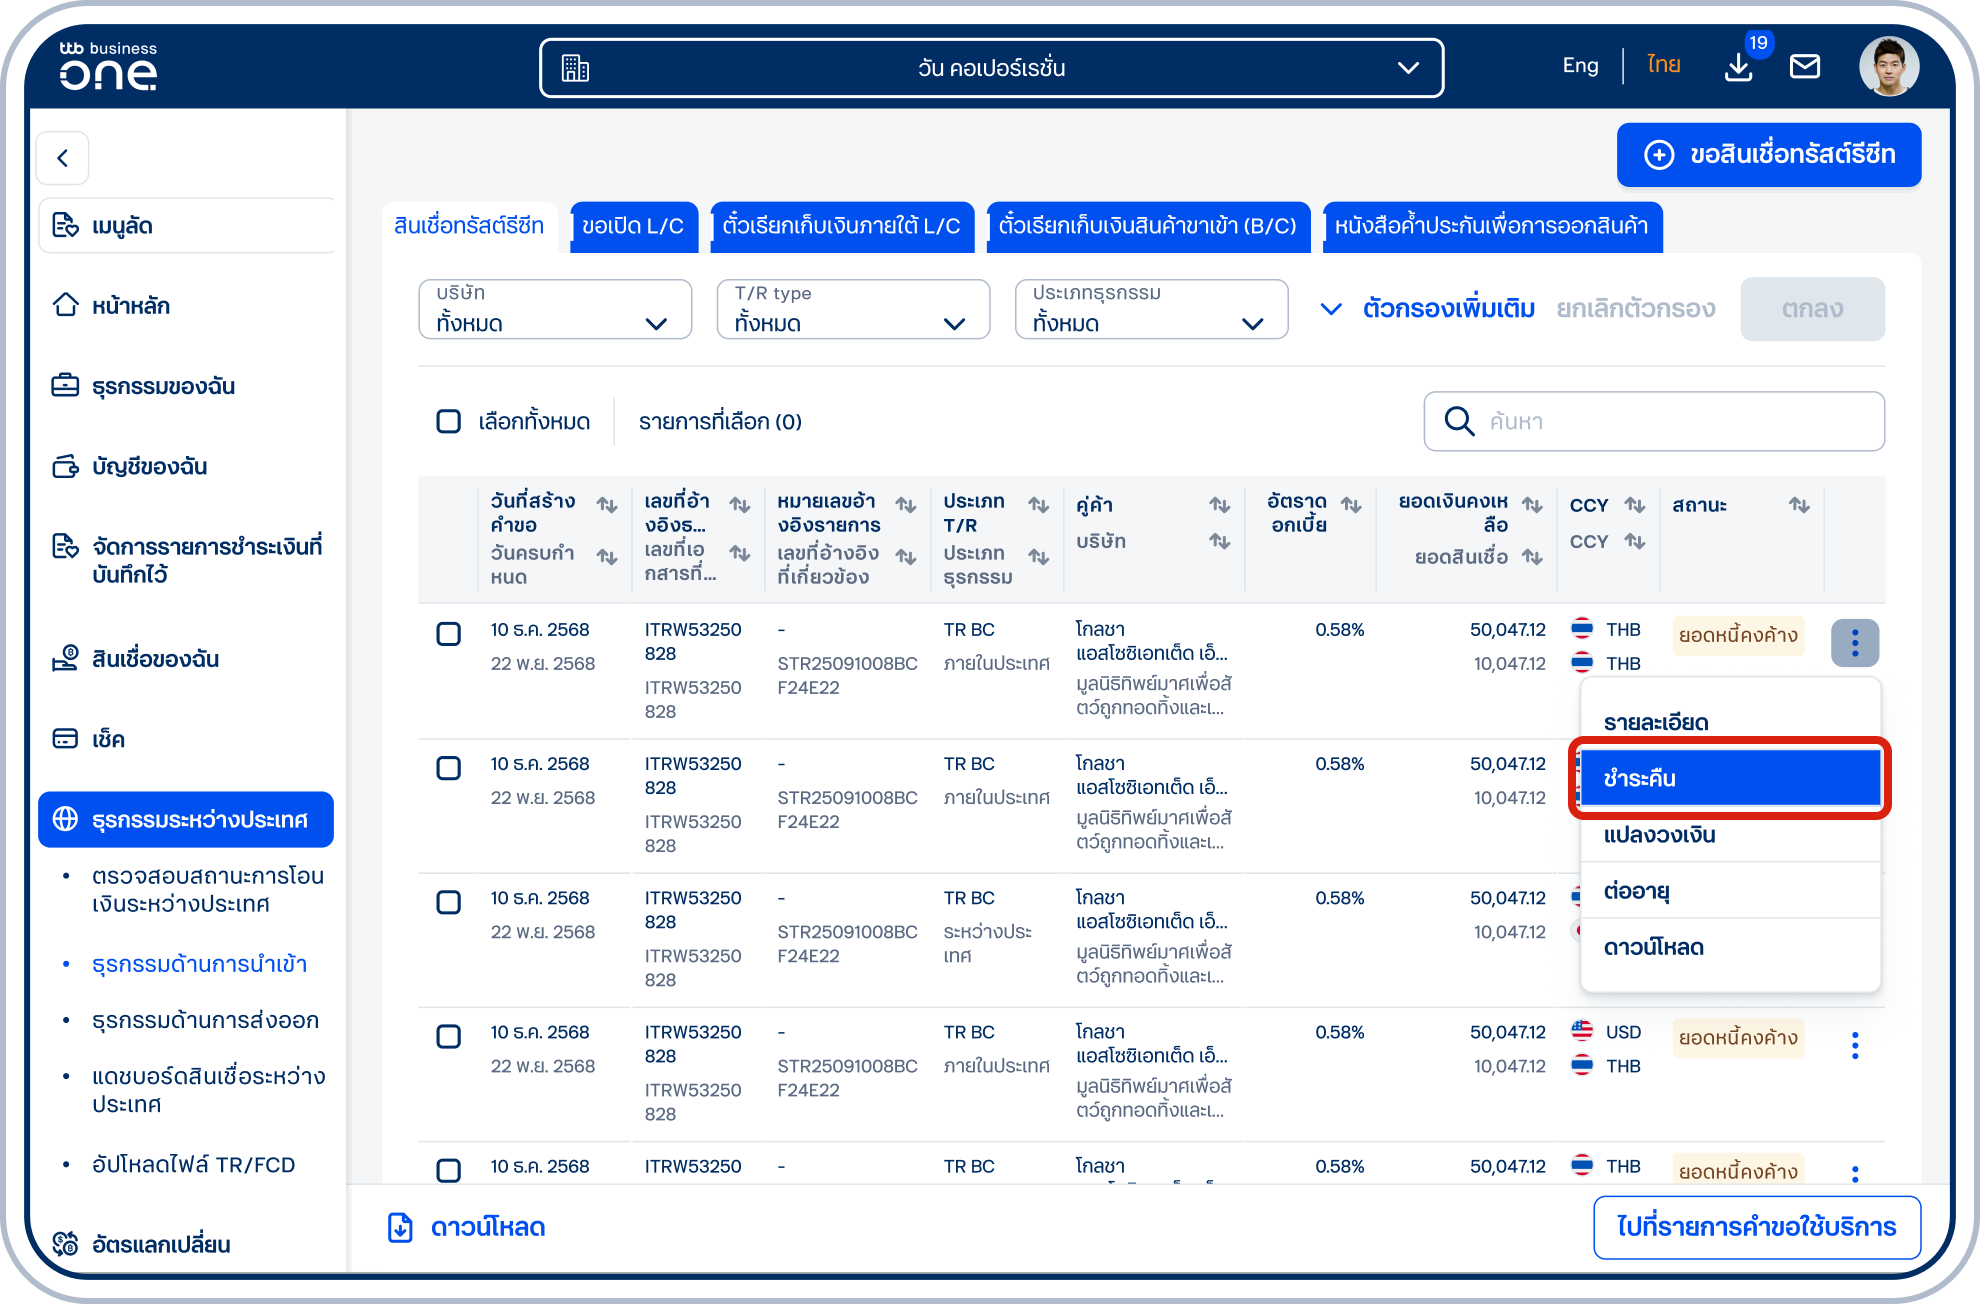Open the company selector dropdown
The height and width of the screenshot is (1304, 1980).
[x=991, y=68]
